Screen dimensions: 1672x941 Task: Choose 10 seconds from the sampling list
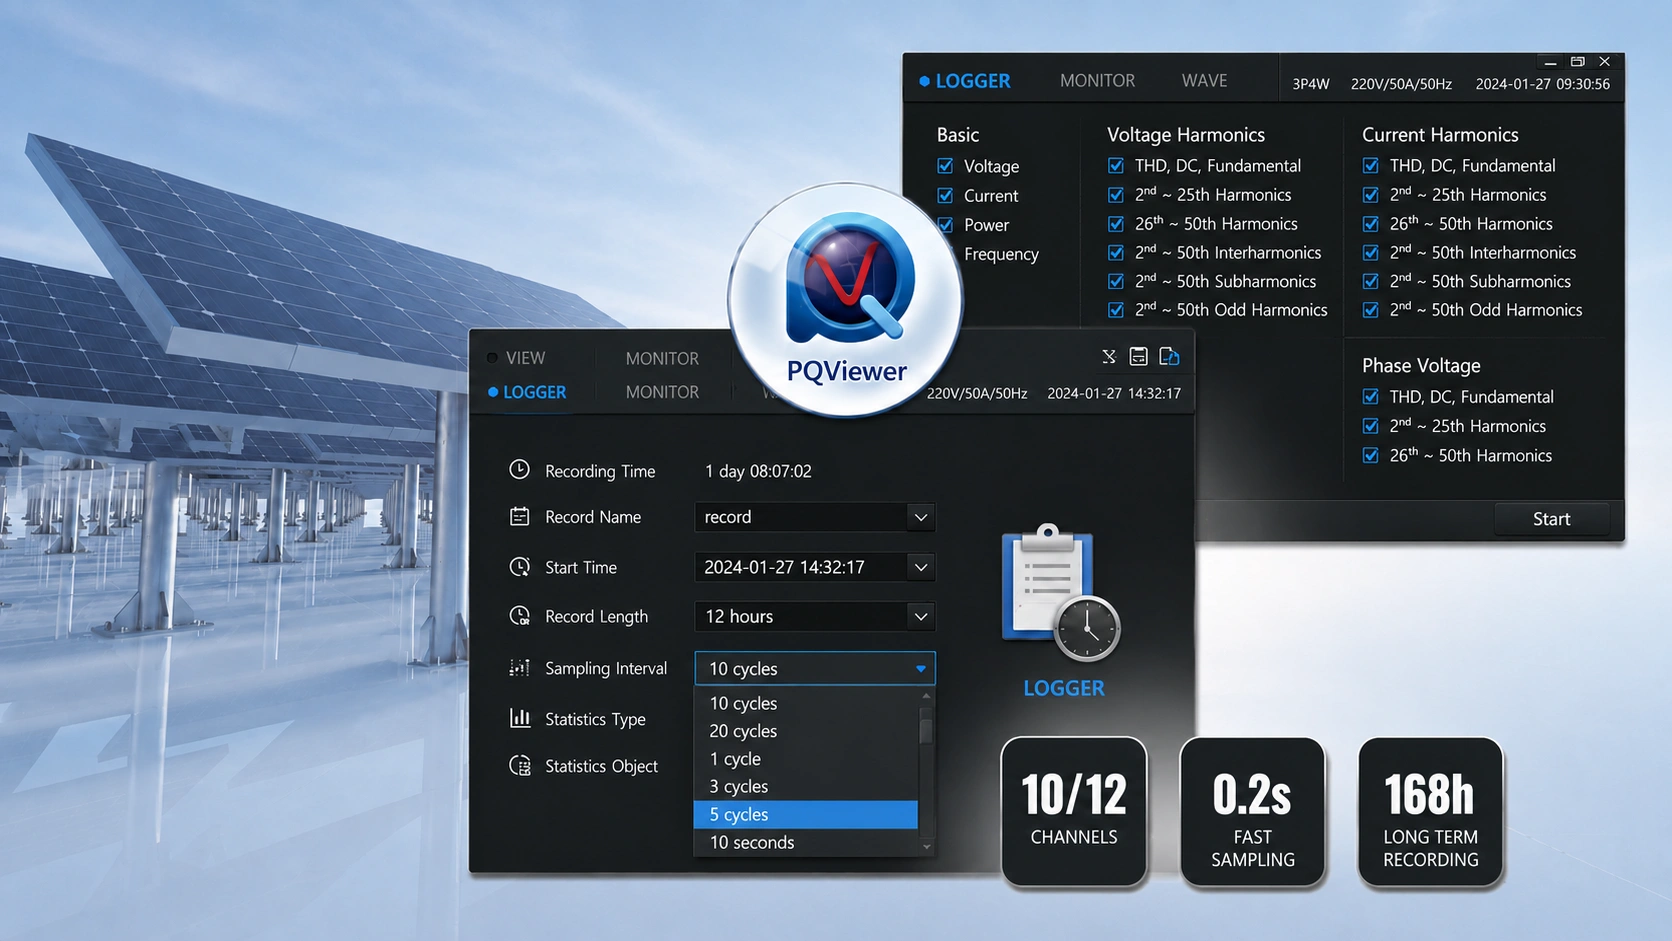point(806,842)
